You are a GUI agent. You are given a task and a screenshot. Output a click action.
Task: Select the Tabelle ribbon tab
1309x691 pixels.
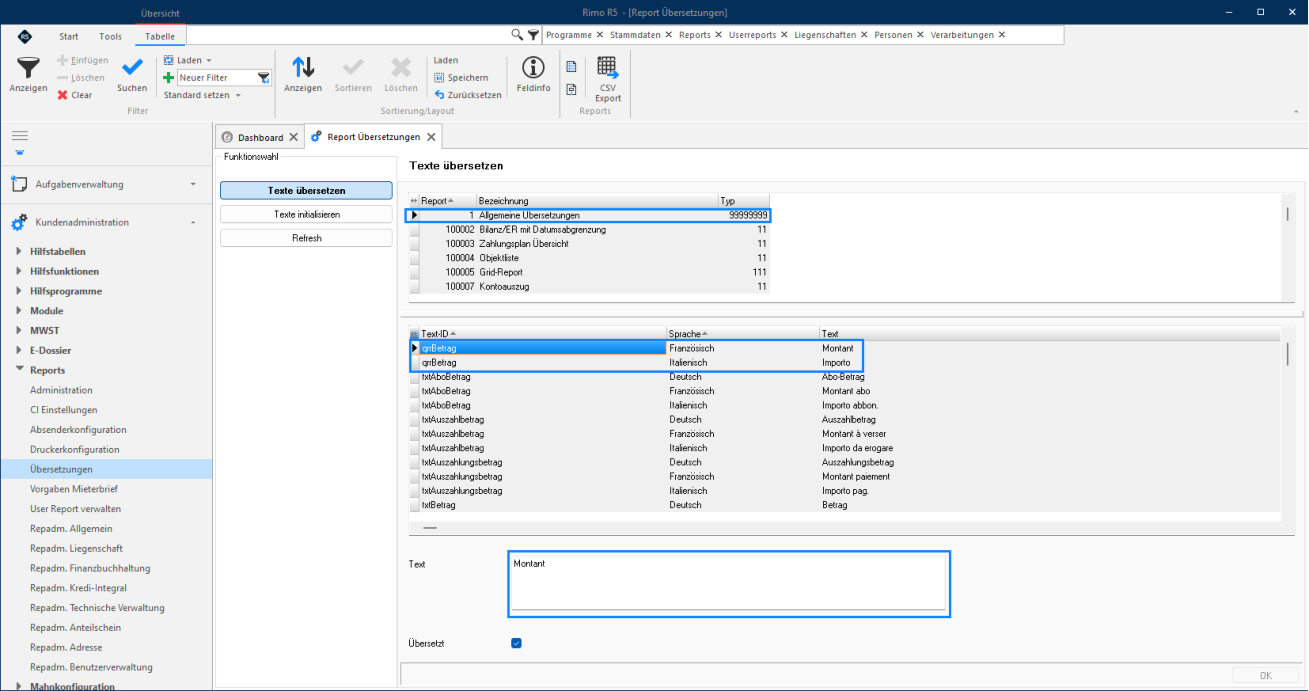[159, 36]
